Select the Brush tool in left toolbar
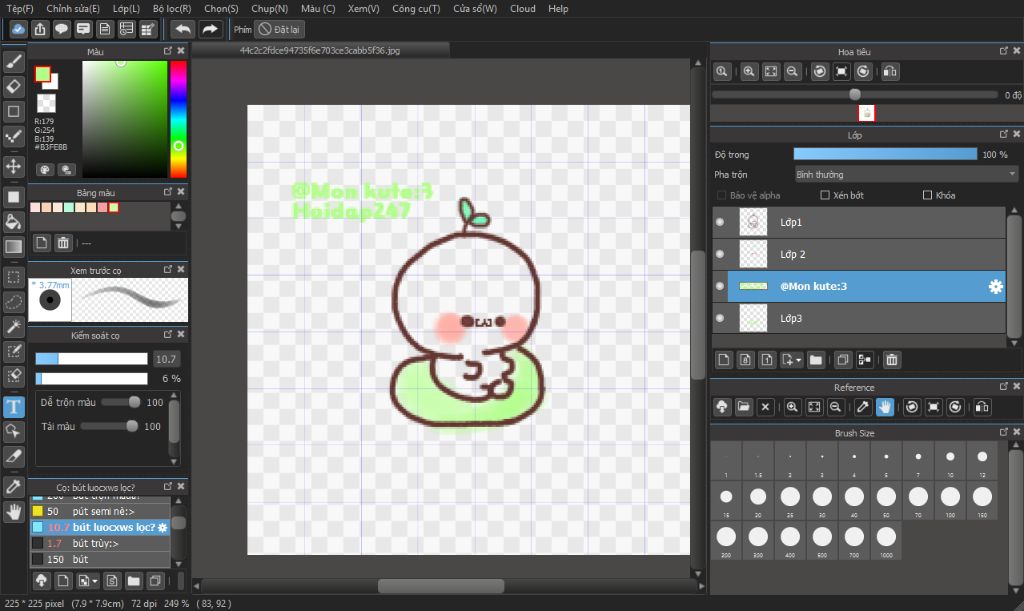This screenshot has height=611, width=1024. pyautogui.click(x=14, y=61)
